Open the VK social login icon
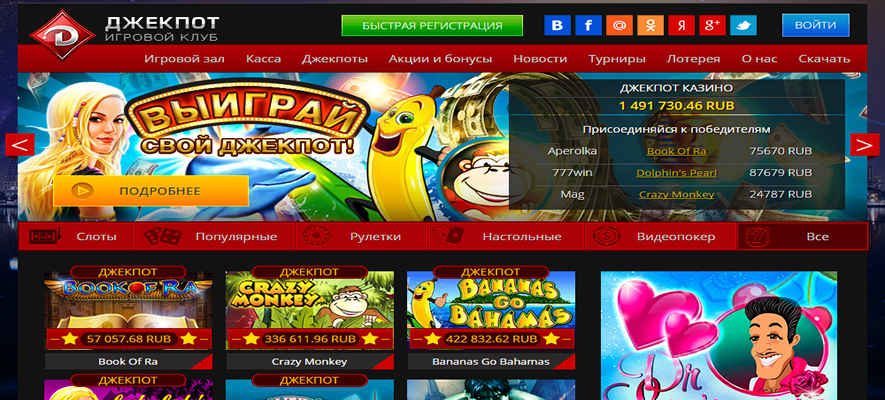The image size is (885, 400). (x=557, y=25)
